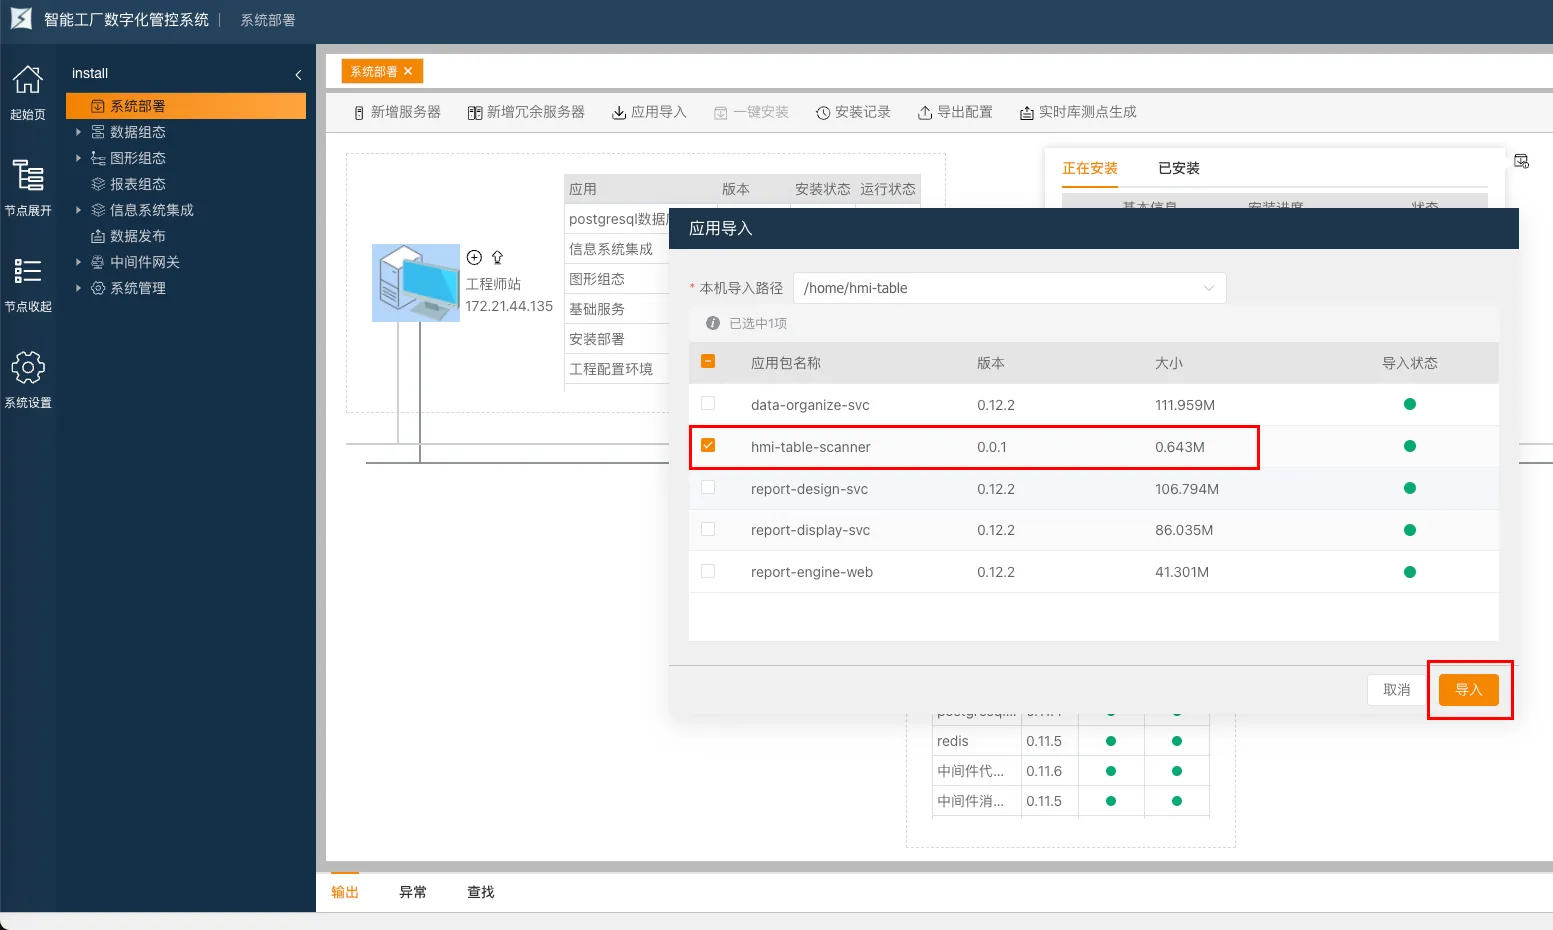Collapse the install sidebar panel arrow
1553x930 pixels.
coord(298,75)
